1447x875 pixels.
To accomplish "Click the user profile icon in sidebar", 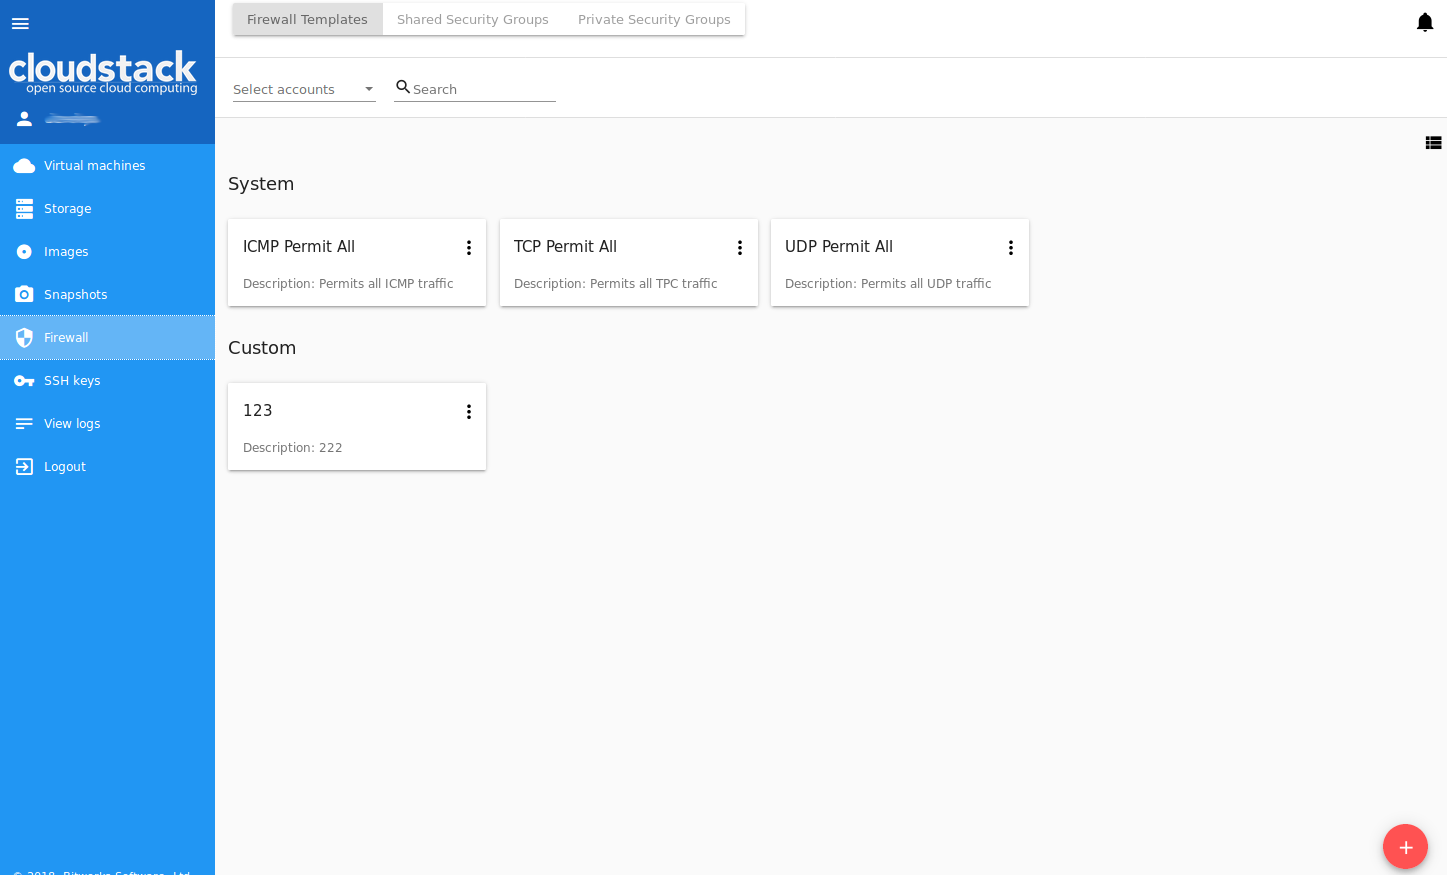I will point(24,118).
